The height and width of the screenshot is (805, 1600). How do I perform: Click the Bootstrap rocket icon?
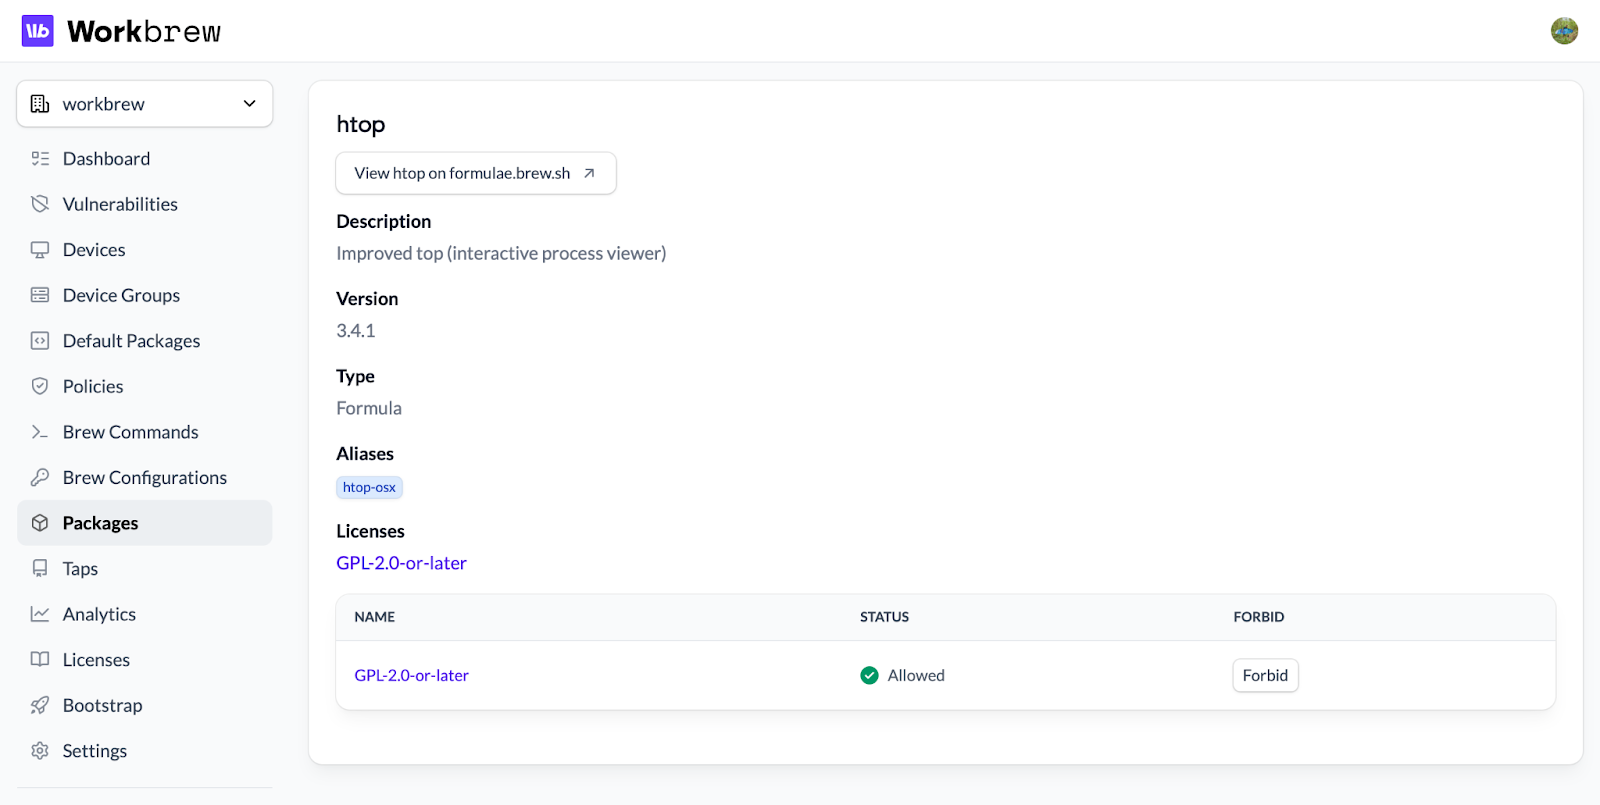click(x=40, y=705)
